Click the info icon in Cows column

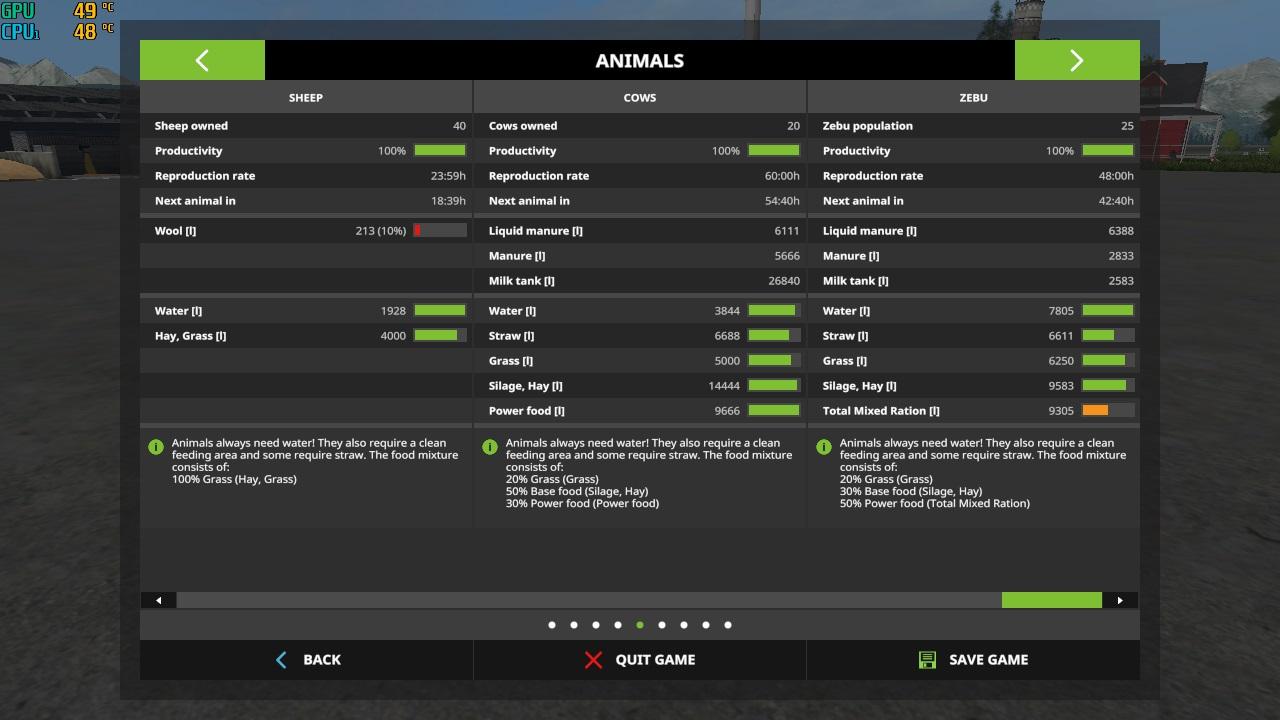(x=490, y=447)
